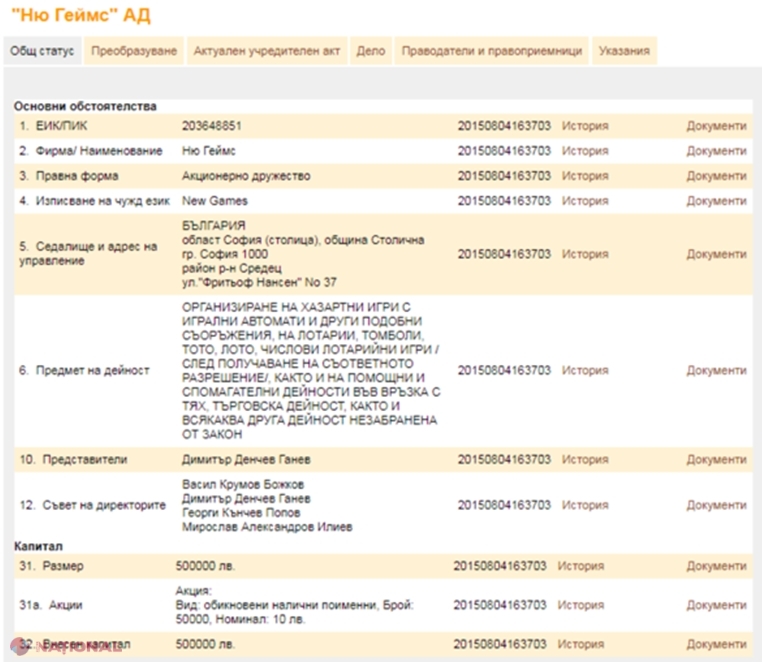Open Документи for Внесен капитал row
The height and width of the screenshot is (662, 762).
[716, 645]
